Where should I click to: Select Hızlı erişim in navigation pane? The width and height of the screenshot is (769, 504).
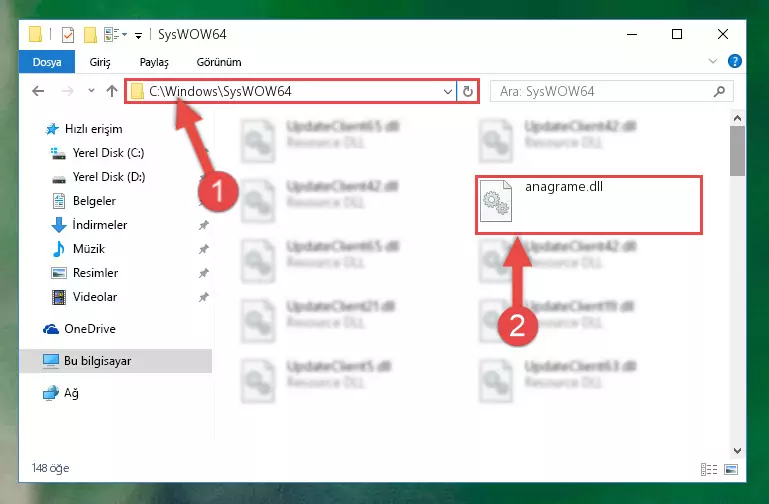click(x=93, y=129)
